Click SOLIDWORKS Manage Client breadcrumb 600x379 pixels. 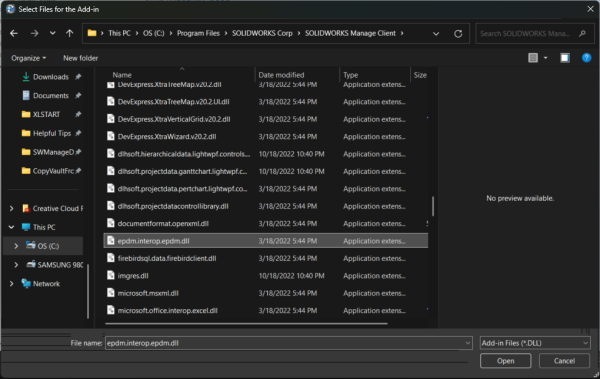point(350,33)
